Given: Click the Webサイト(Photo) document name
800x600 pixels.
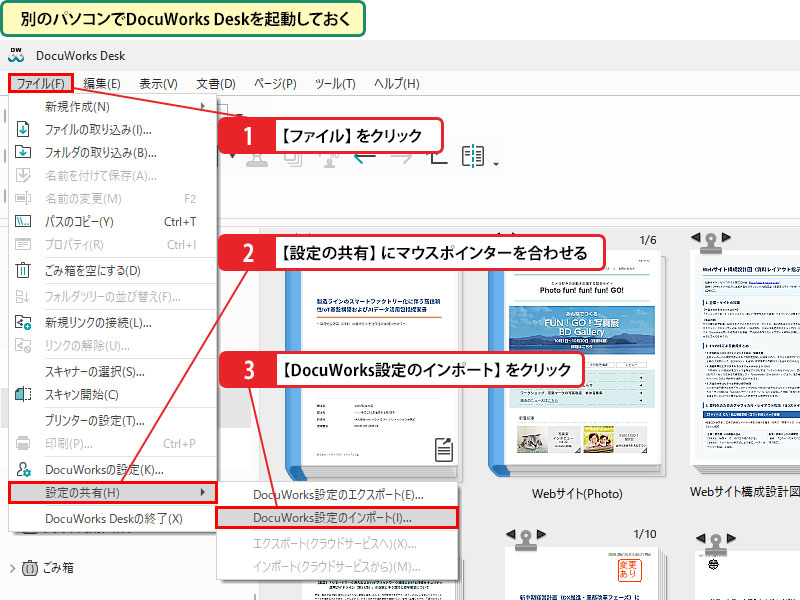Looking at the screenshot, I should coord(577,493).
